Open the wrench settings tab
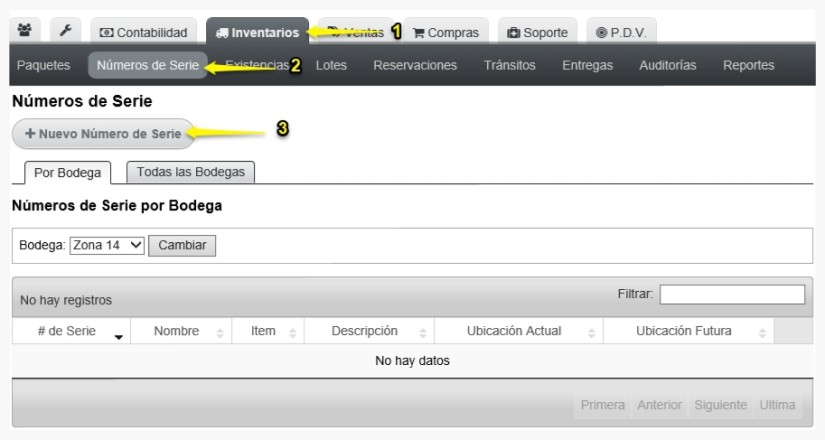Image resolution: width=825 pixels, height=440 pixels. click(x=66, y=31)
